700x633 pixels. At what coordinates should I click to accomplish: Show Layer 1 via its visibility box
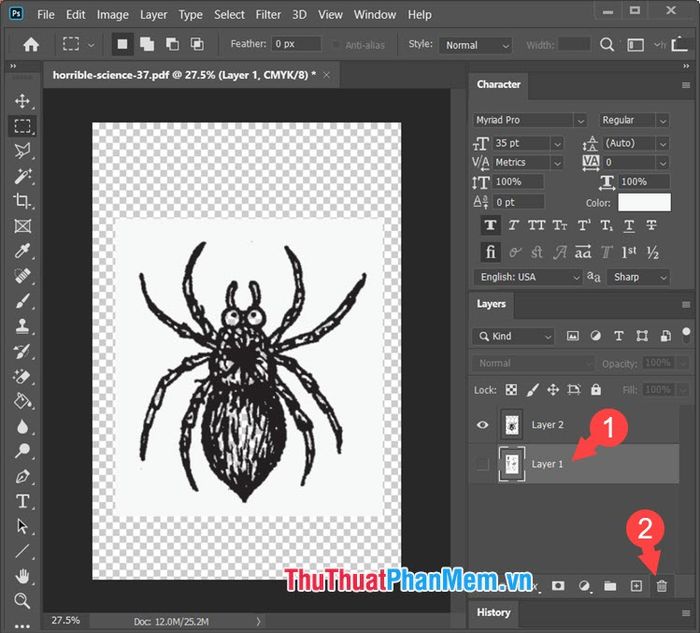(x=482, y=464)
